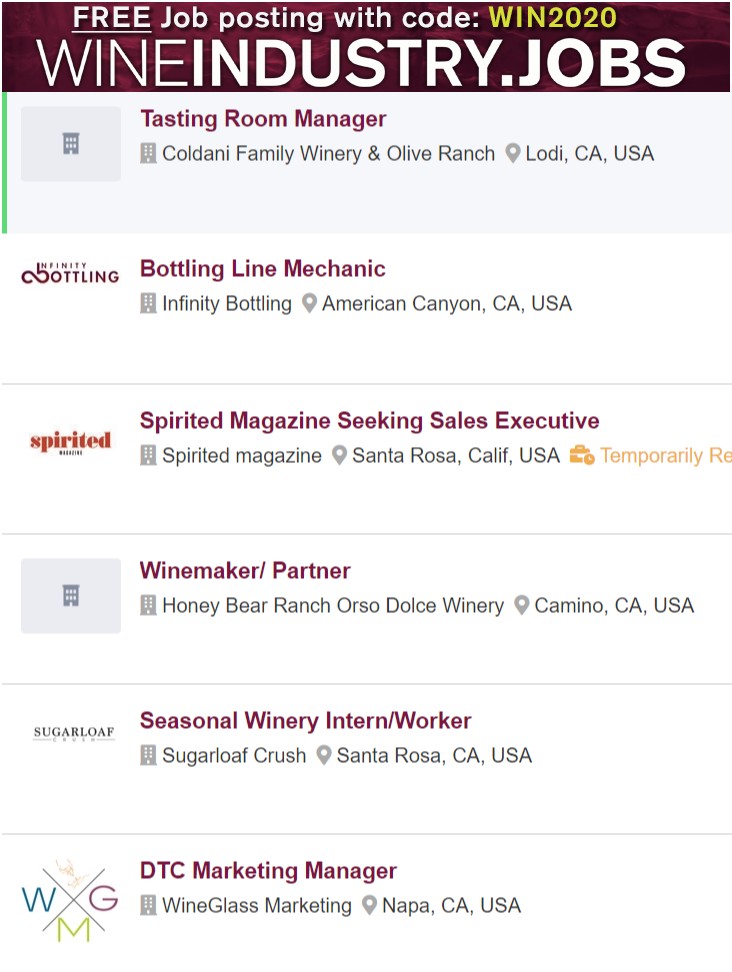Viewport: 732px width, 972px height.
Task: Open Spirited Magazine Seeking Sales Executive listing
Action: point(369,421)
